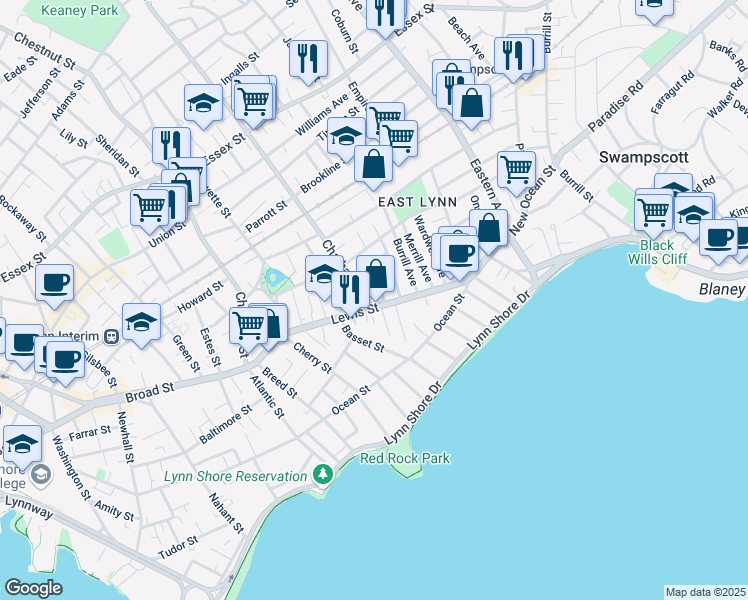Select the cafe marker near Silsbee St
Screen dimensions: 748x600
coord(65,361)
